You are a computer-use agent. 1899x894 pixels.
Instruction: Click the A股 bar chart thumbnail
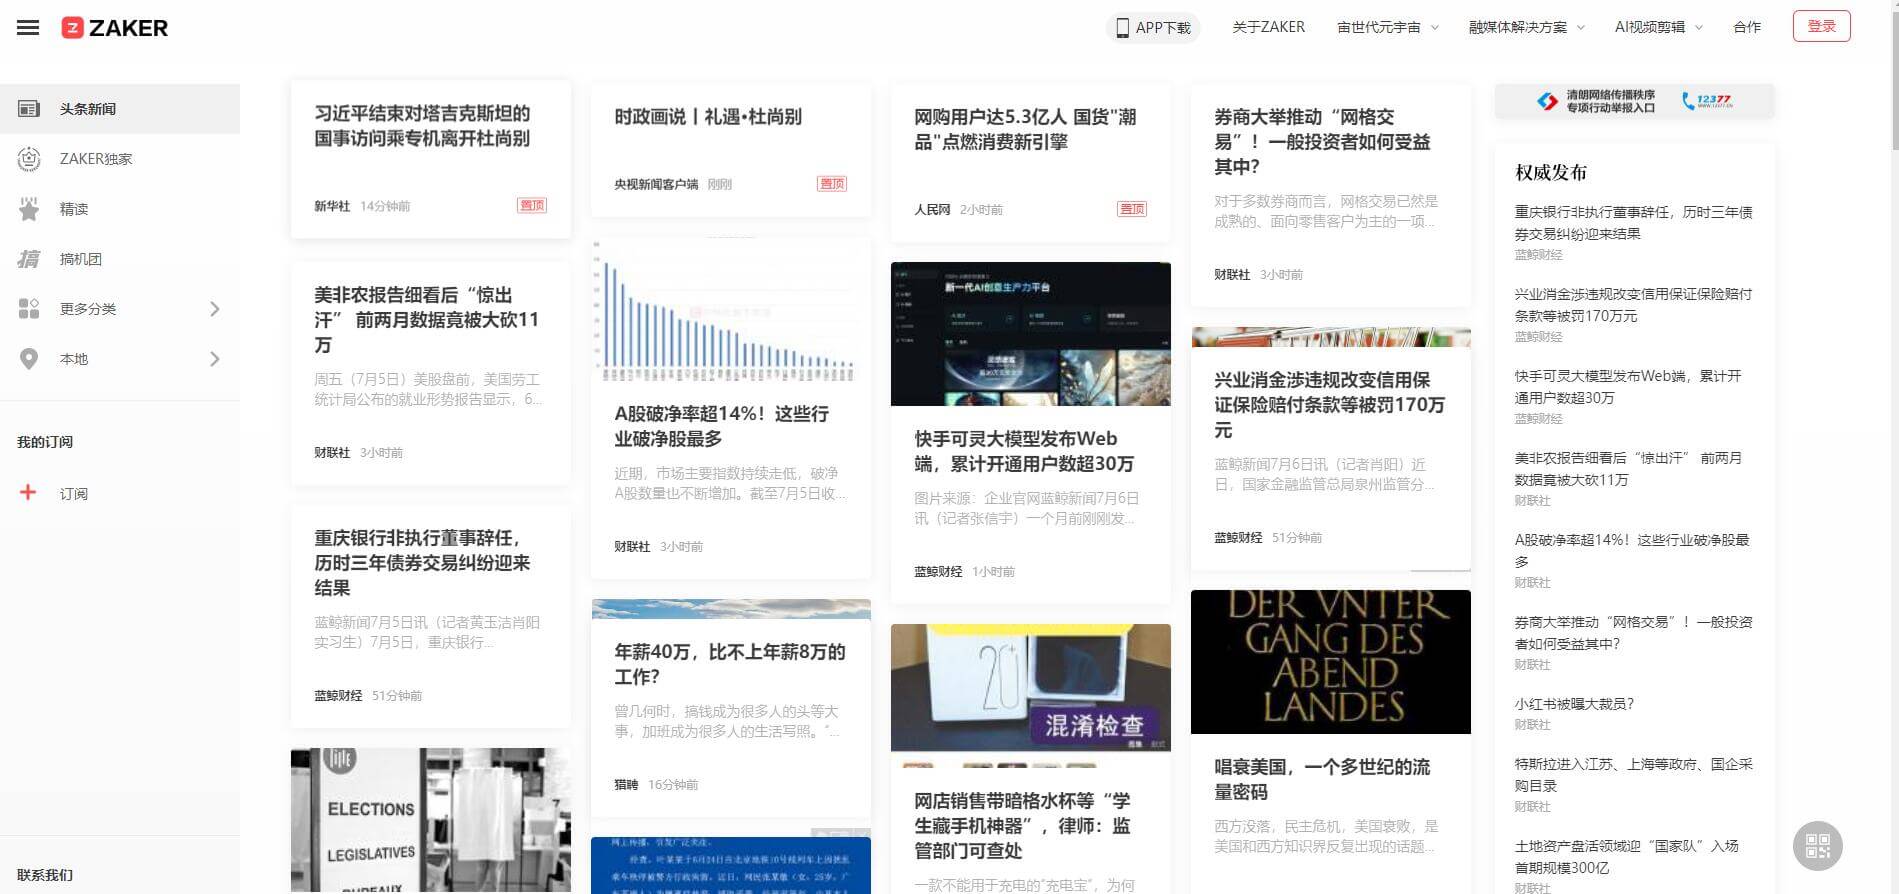coord(731,310)
